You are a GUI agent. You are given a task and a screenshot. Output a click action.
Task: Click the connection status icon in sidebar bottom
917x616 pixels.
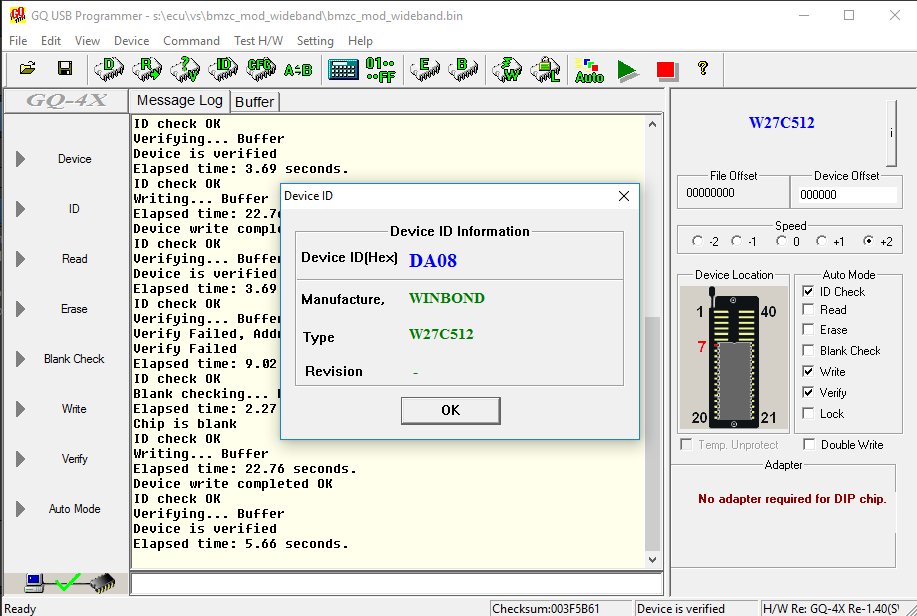point(69,582)
